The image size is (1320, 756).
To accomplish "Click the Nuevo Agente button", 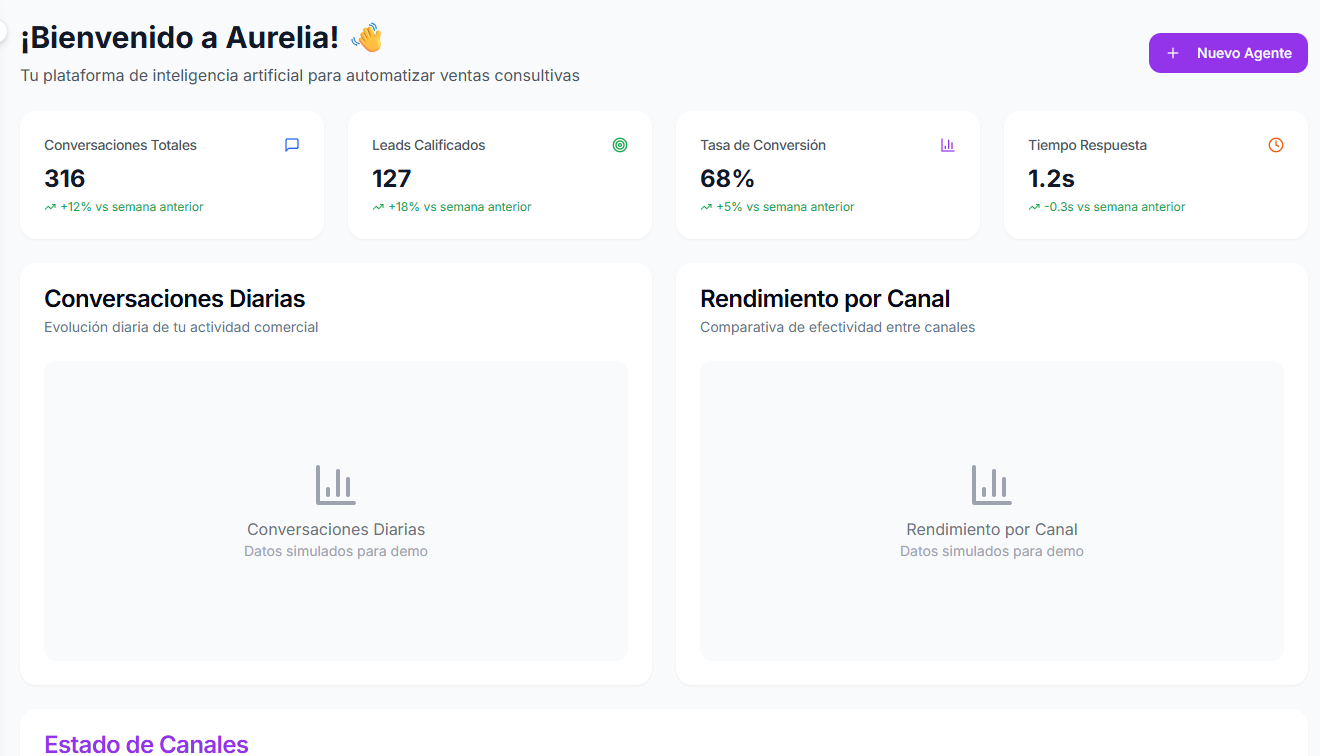I will click(x=1228, y=53).
